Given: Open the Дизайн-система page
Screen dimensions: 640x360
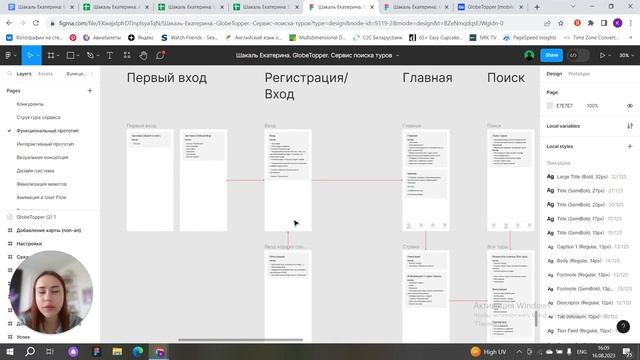Looking at the screenshot, I should [35, 171].
